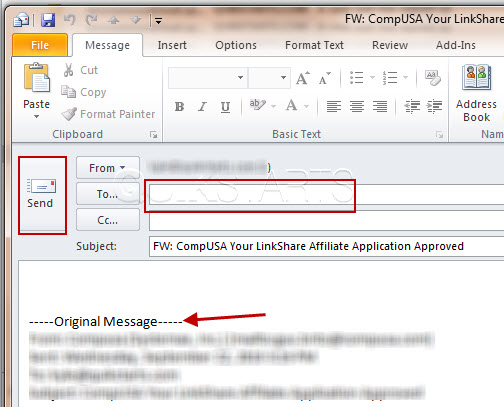Image resolution: width=504 pixels, height=407 pixels.
Task: Switch to the Insert tab
Action: 172,45
